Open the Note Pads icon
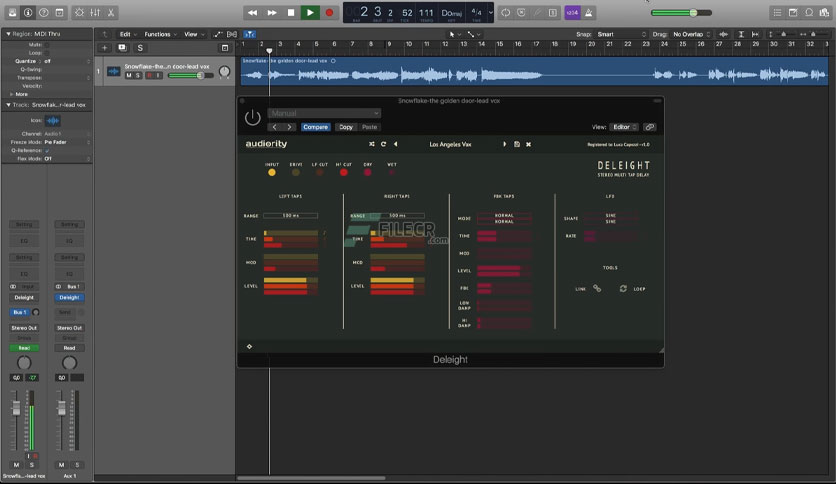Image resolution: width=836 pixels, height=484 pixels. click(793, 12)
